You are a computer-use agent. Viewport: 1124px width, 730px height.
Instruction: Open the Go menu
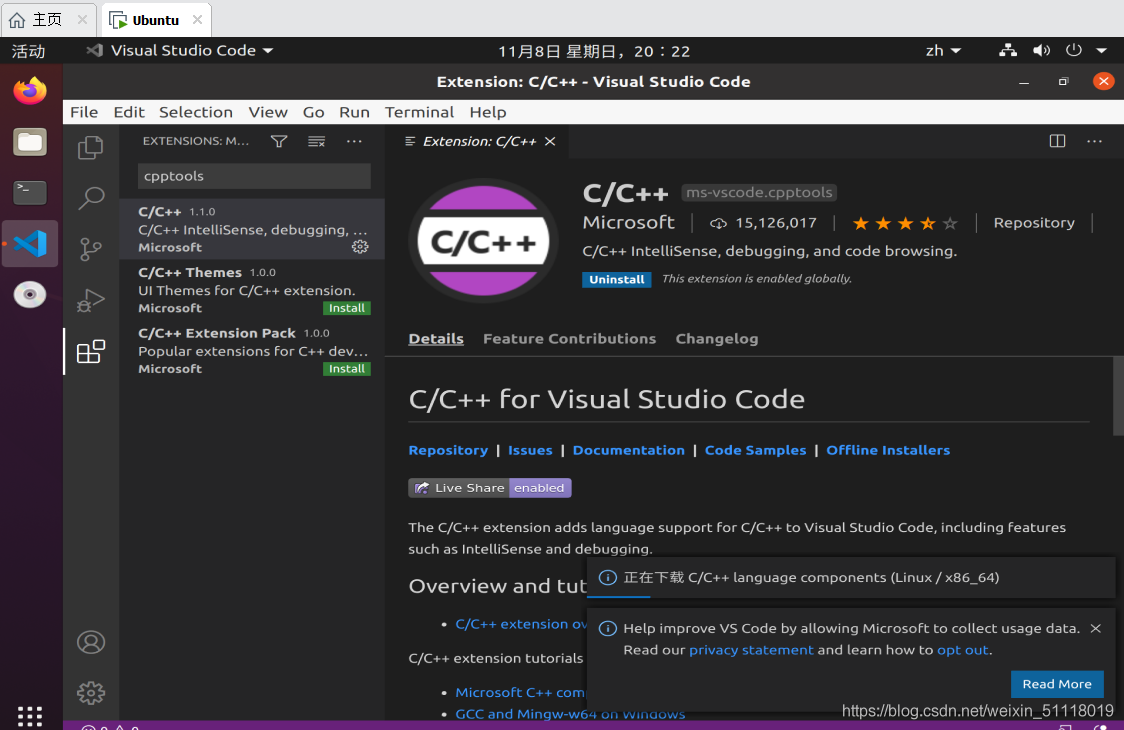[313, 112]
